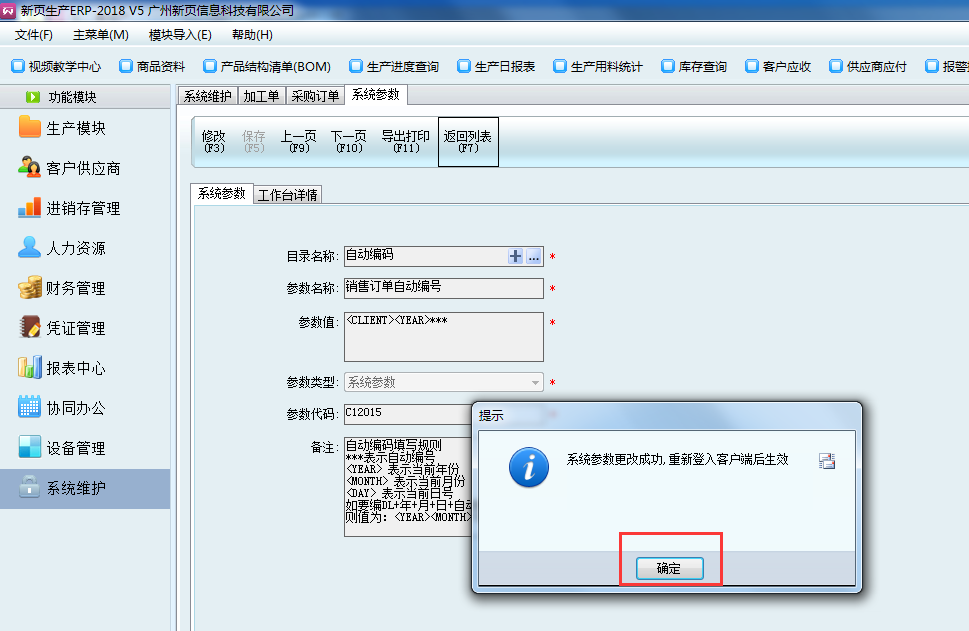Select the 设备管理 module
969x631 pixels.
point(75,448)
